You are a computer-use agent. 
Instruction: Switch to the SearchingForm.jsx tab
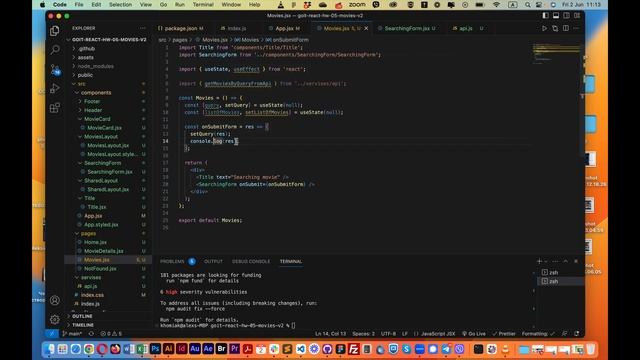[x=407, y=28]
